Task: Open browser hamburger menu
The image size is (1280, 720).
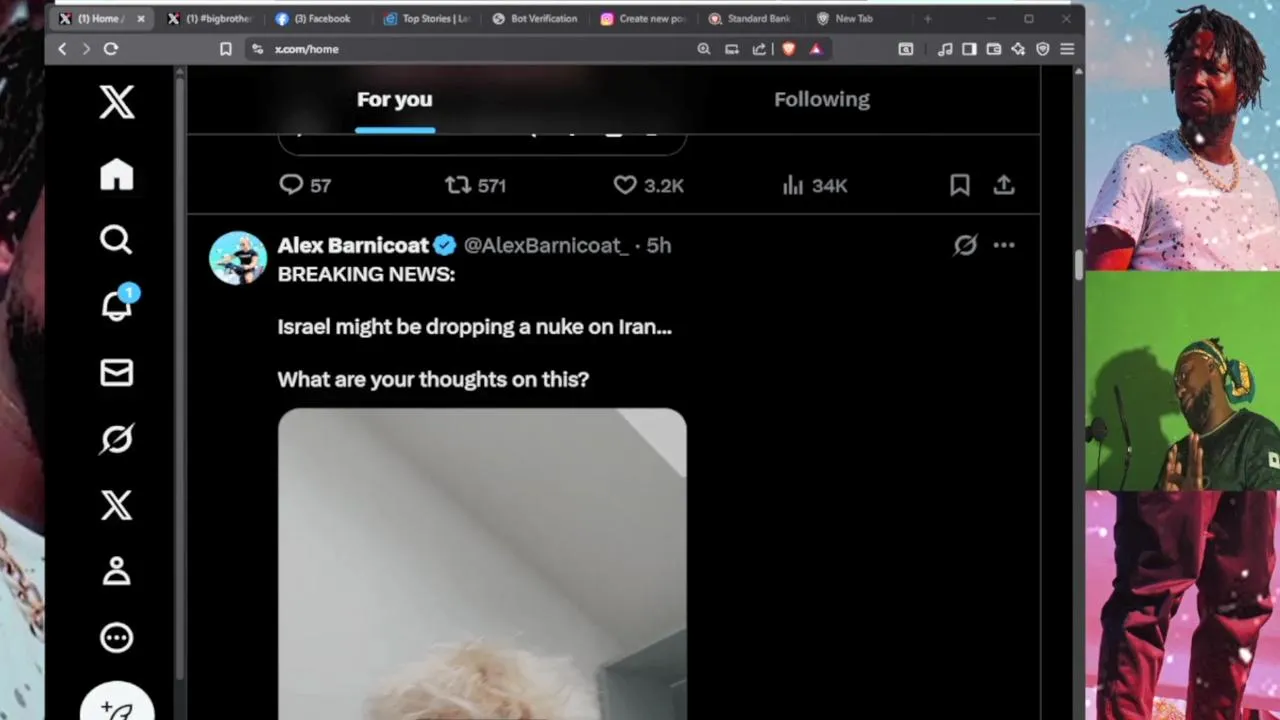Action: 1067,49
